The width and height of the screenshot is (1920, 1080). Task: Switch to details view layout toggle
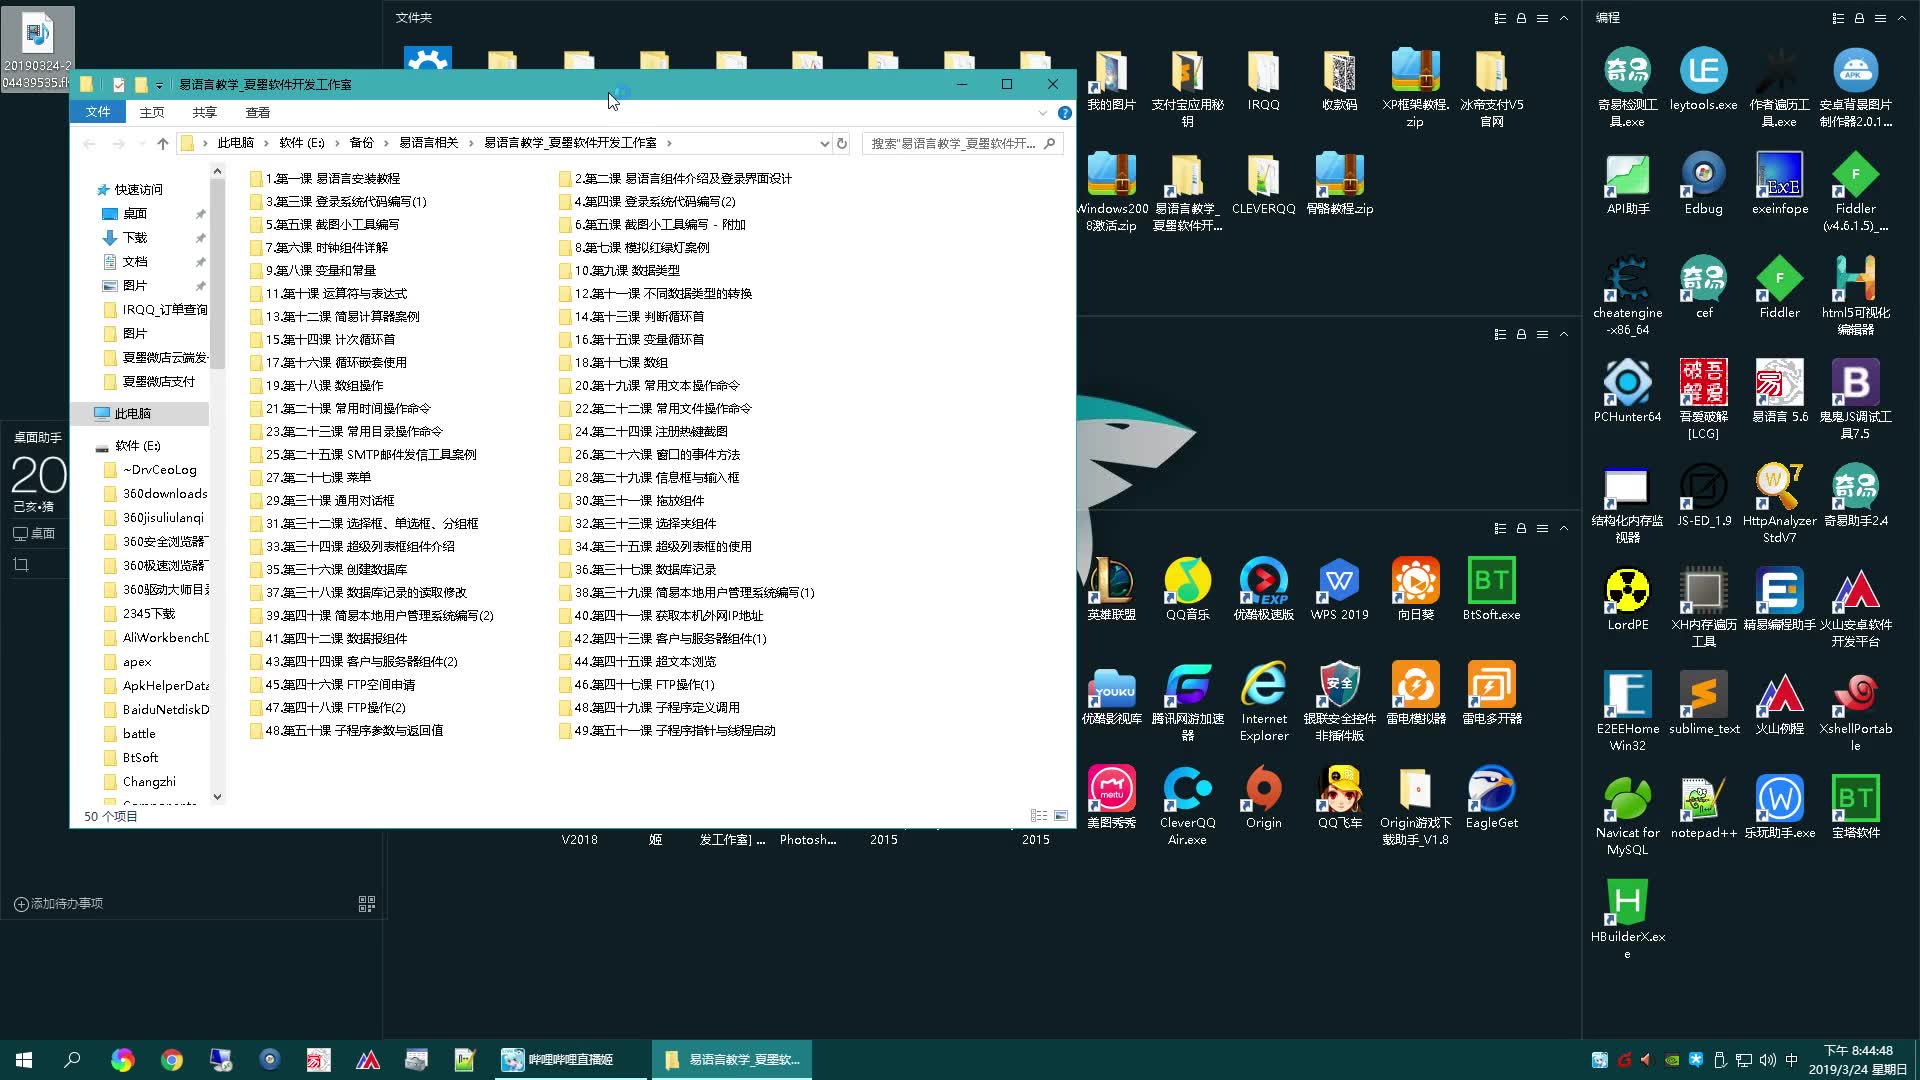[x=1038, y=816]
